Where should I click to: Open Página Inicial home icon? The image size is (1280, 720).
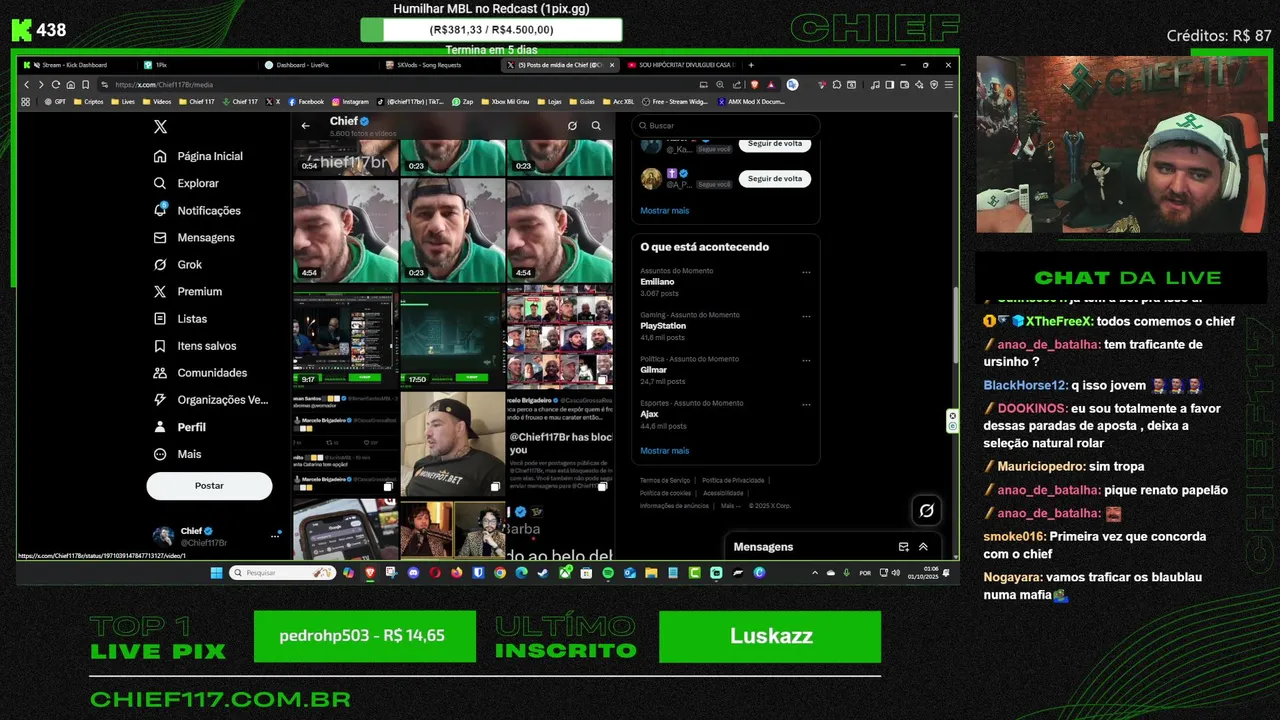point(160,156)
